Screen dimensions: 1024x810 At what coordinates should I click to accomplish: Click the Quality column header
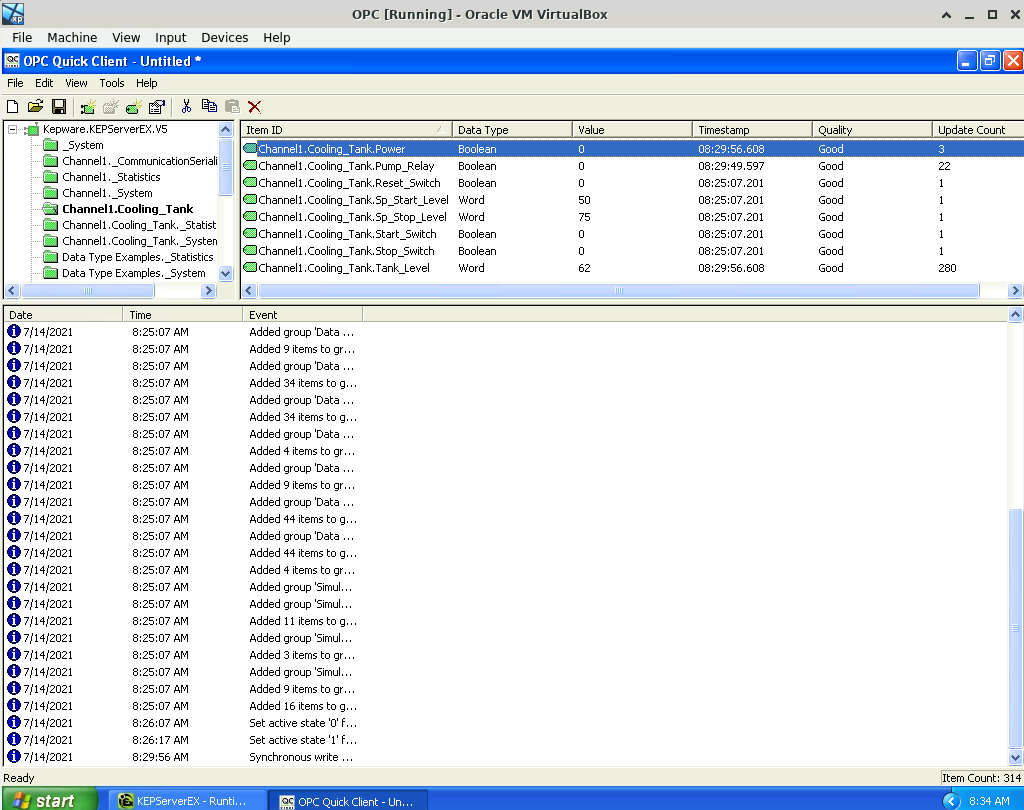[872, 129]
